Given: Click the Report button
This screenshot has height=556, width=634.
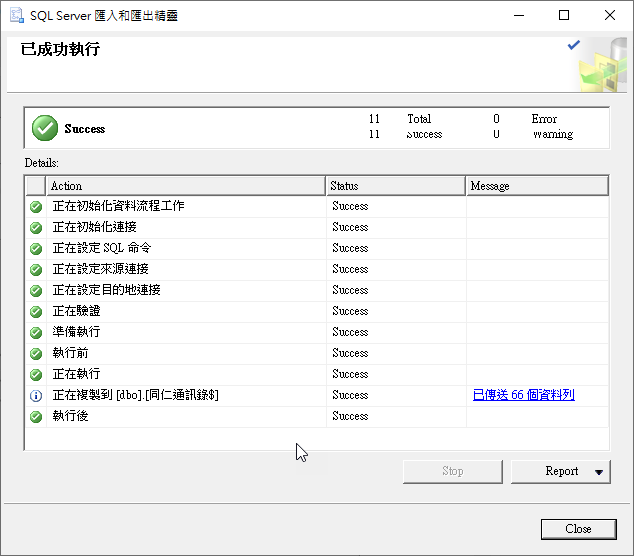Looking at the screenshot, I should [x=561, y=471].
